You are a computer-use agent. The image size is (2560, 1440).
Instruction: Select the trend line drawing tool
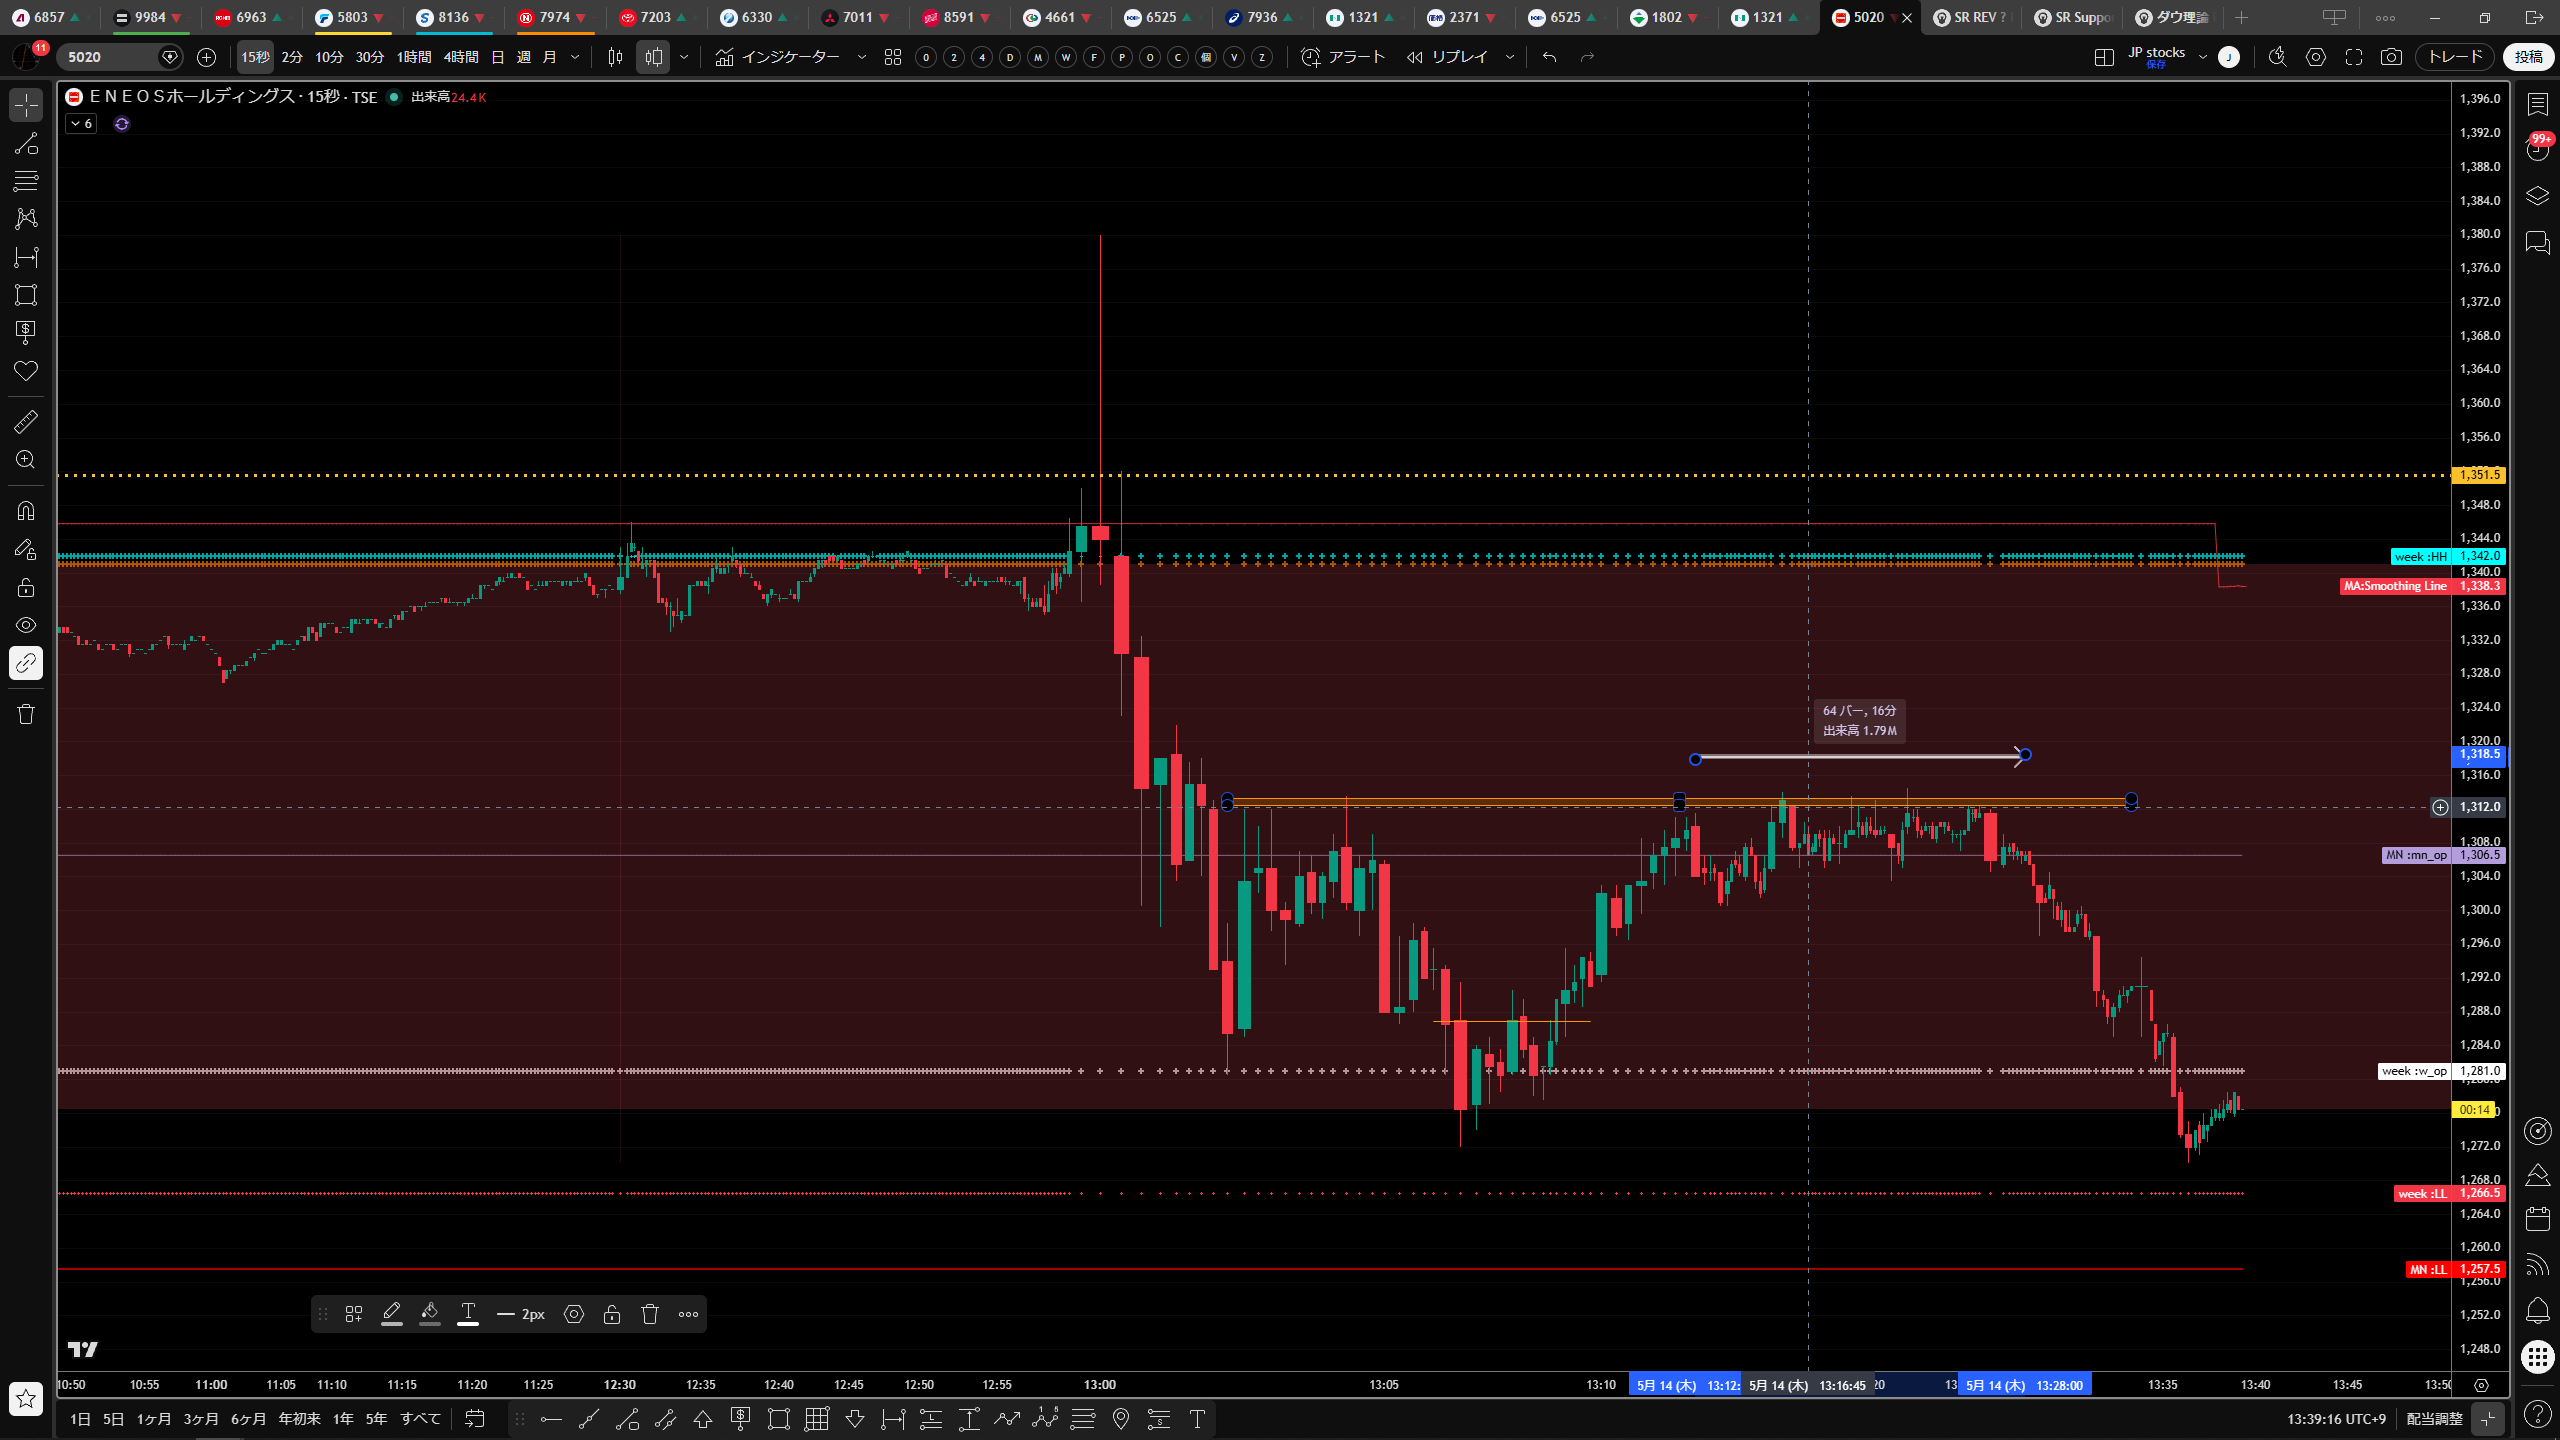point(26,143)
